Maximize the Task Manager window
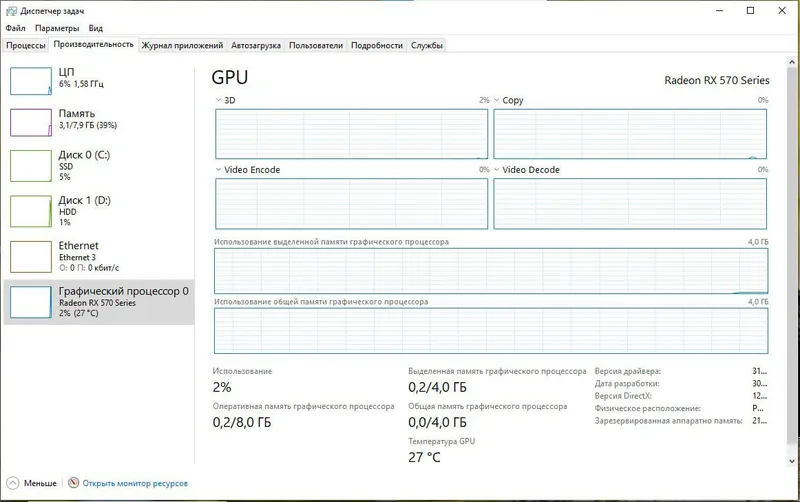 750,10
